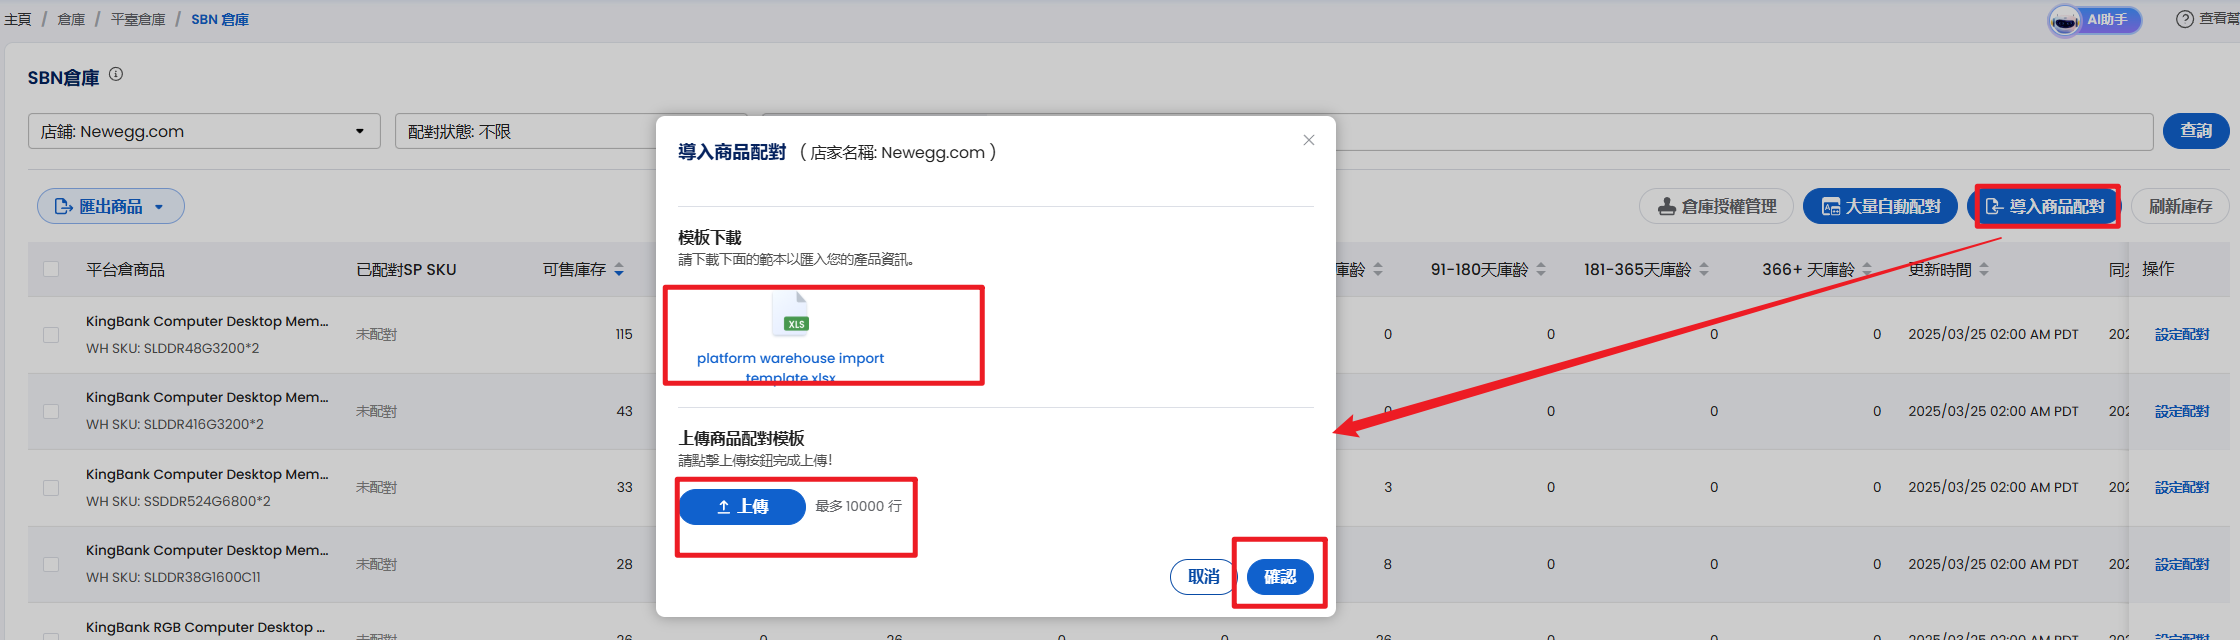Expand the 匯出商品 export dropdown
The image size is (2240, 640).
point(111,206)
